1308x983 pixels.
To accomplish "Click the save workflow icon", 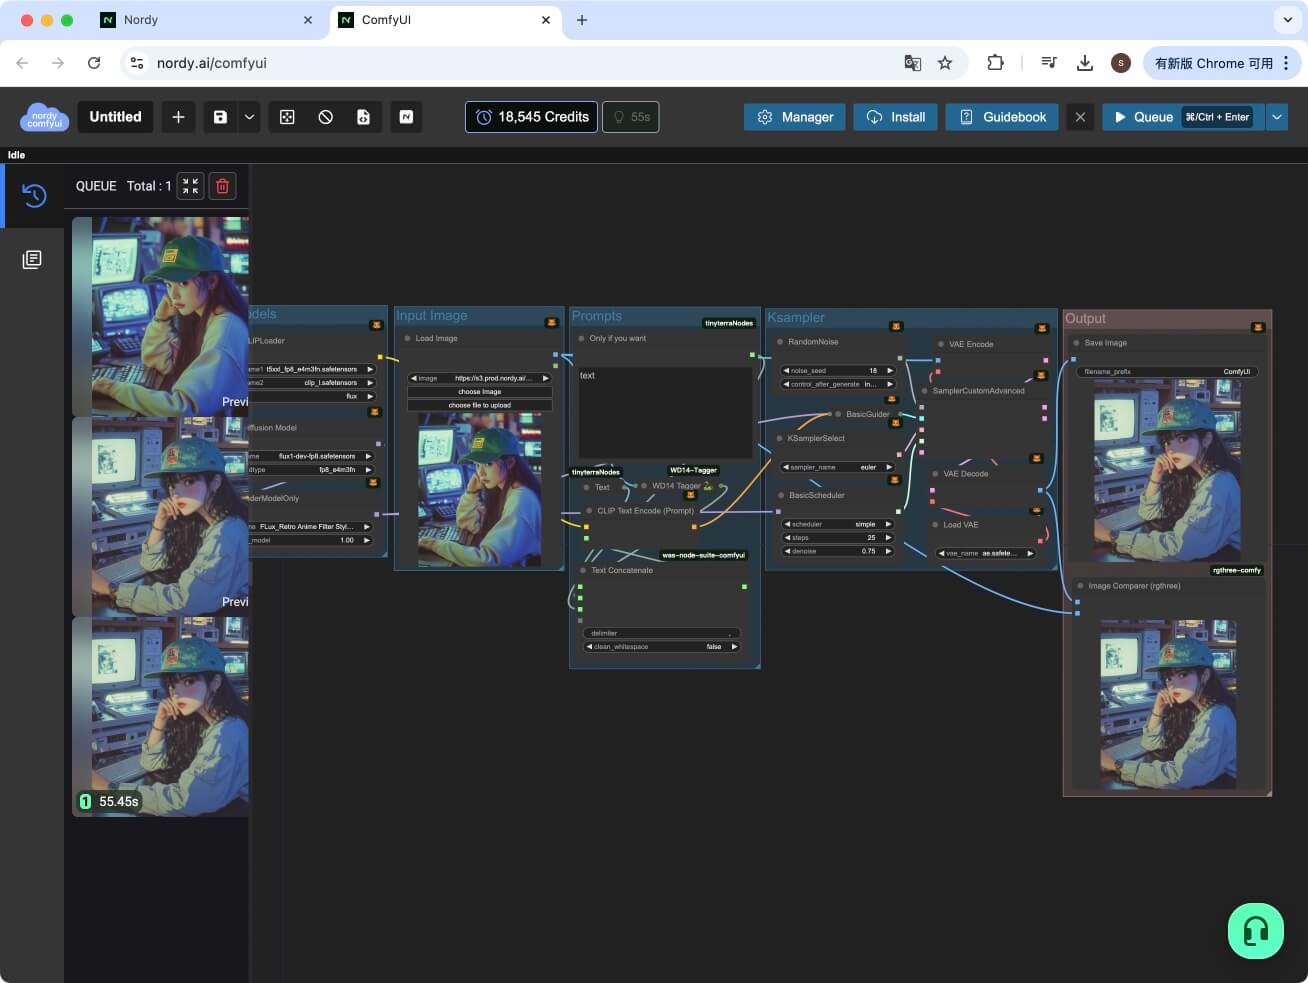I will click(x=220, y=117).
